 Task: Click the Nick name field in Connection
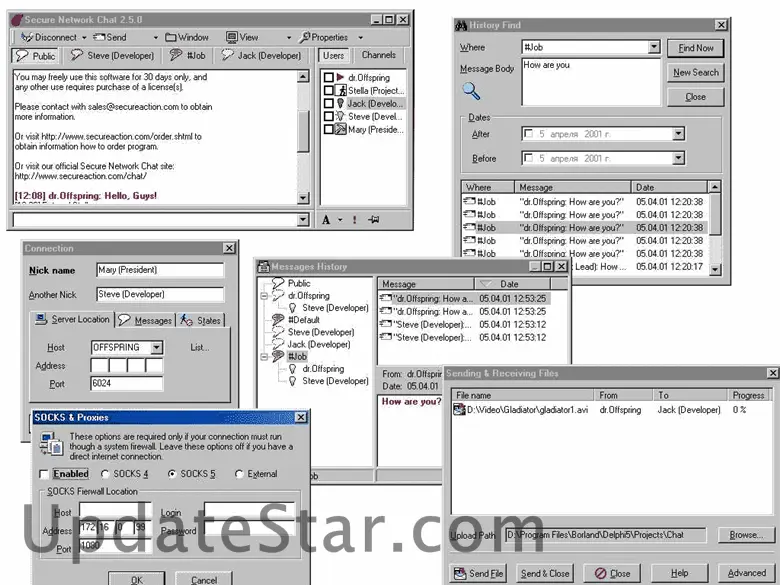click(160, 270)
